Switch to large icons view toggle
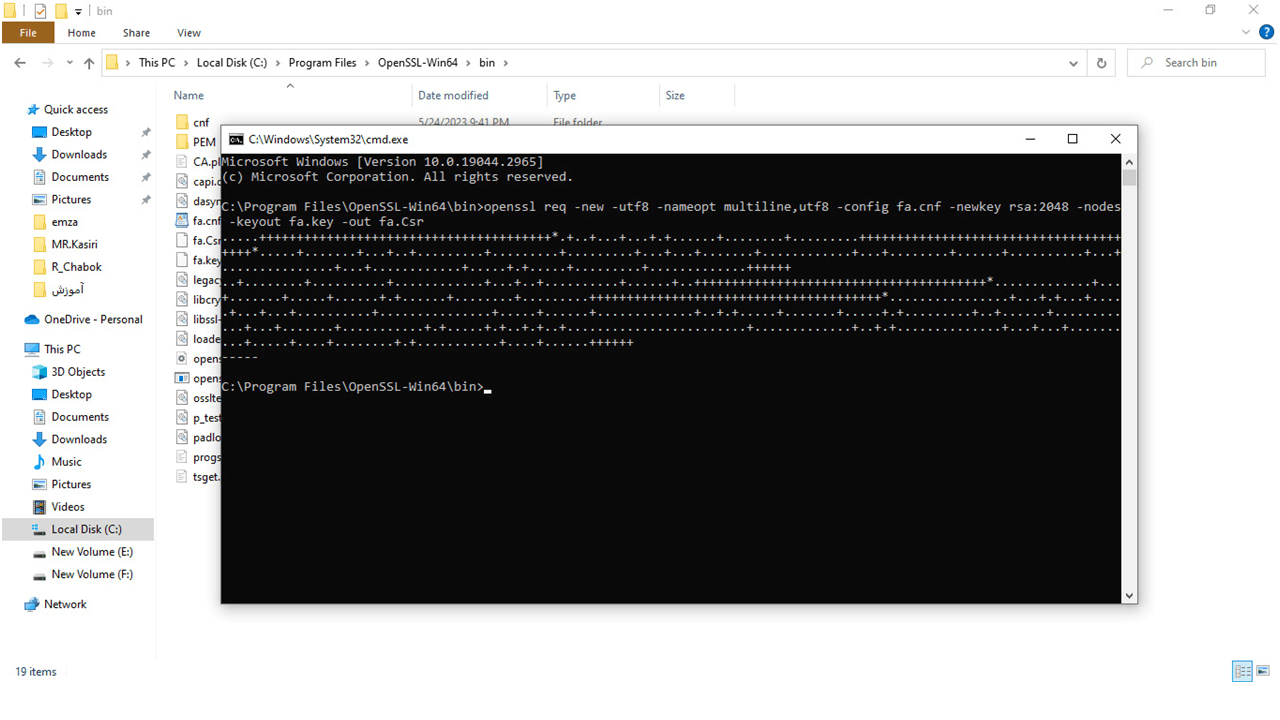 1263,671
